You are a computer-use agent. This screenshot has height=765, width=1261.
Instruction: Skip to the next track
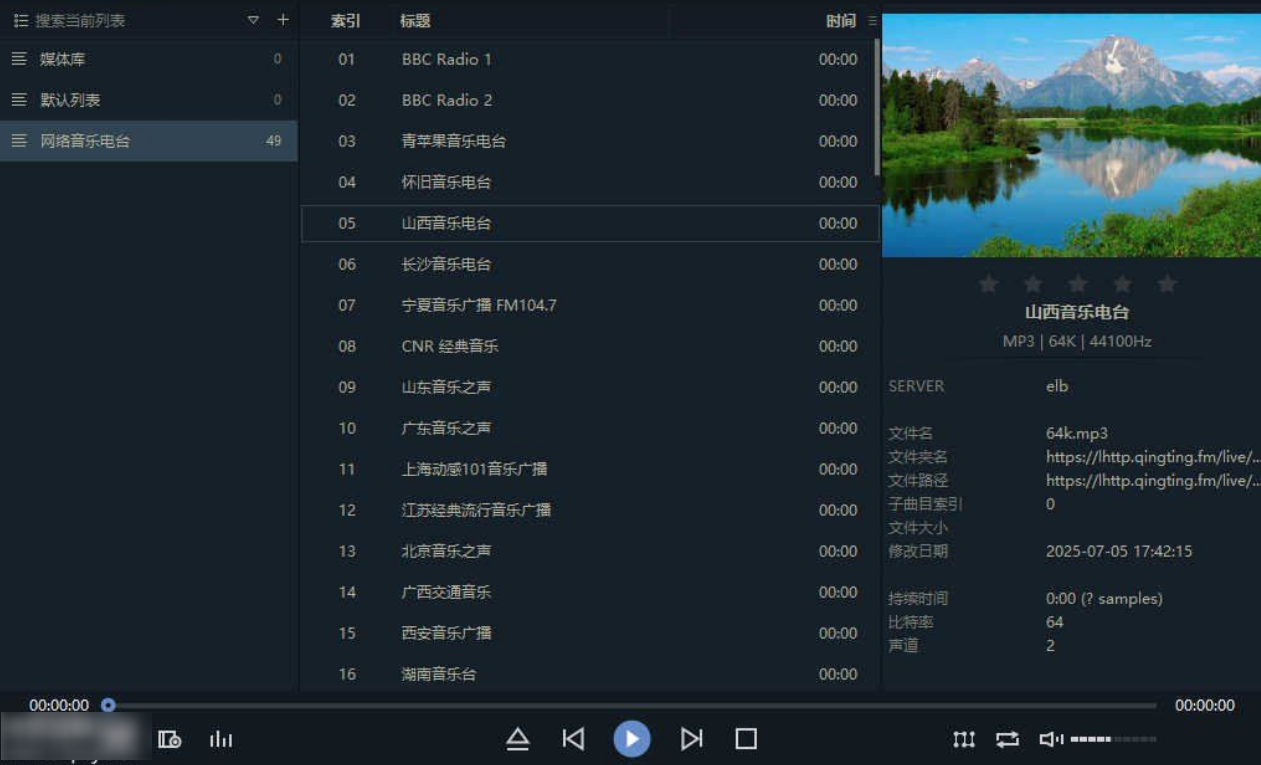[691, 739]
